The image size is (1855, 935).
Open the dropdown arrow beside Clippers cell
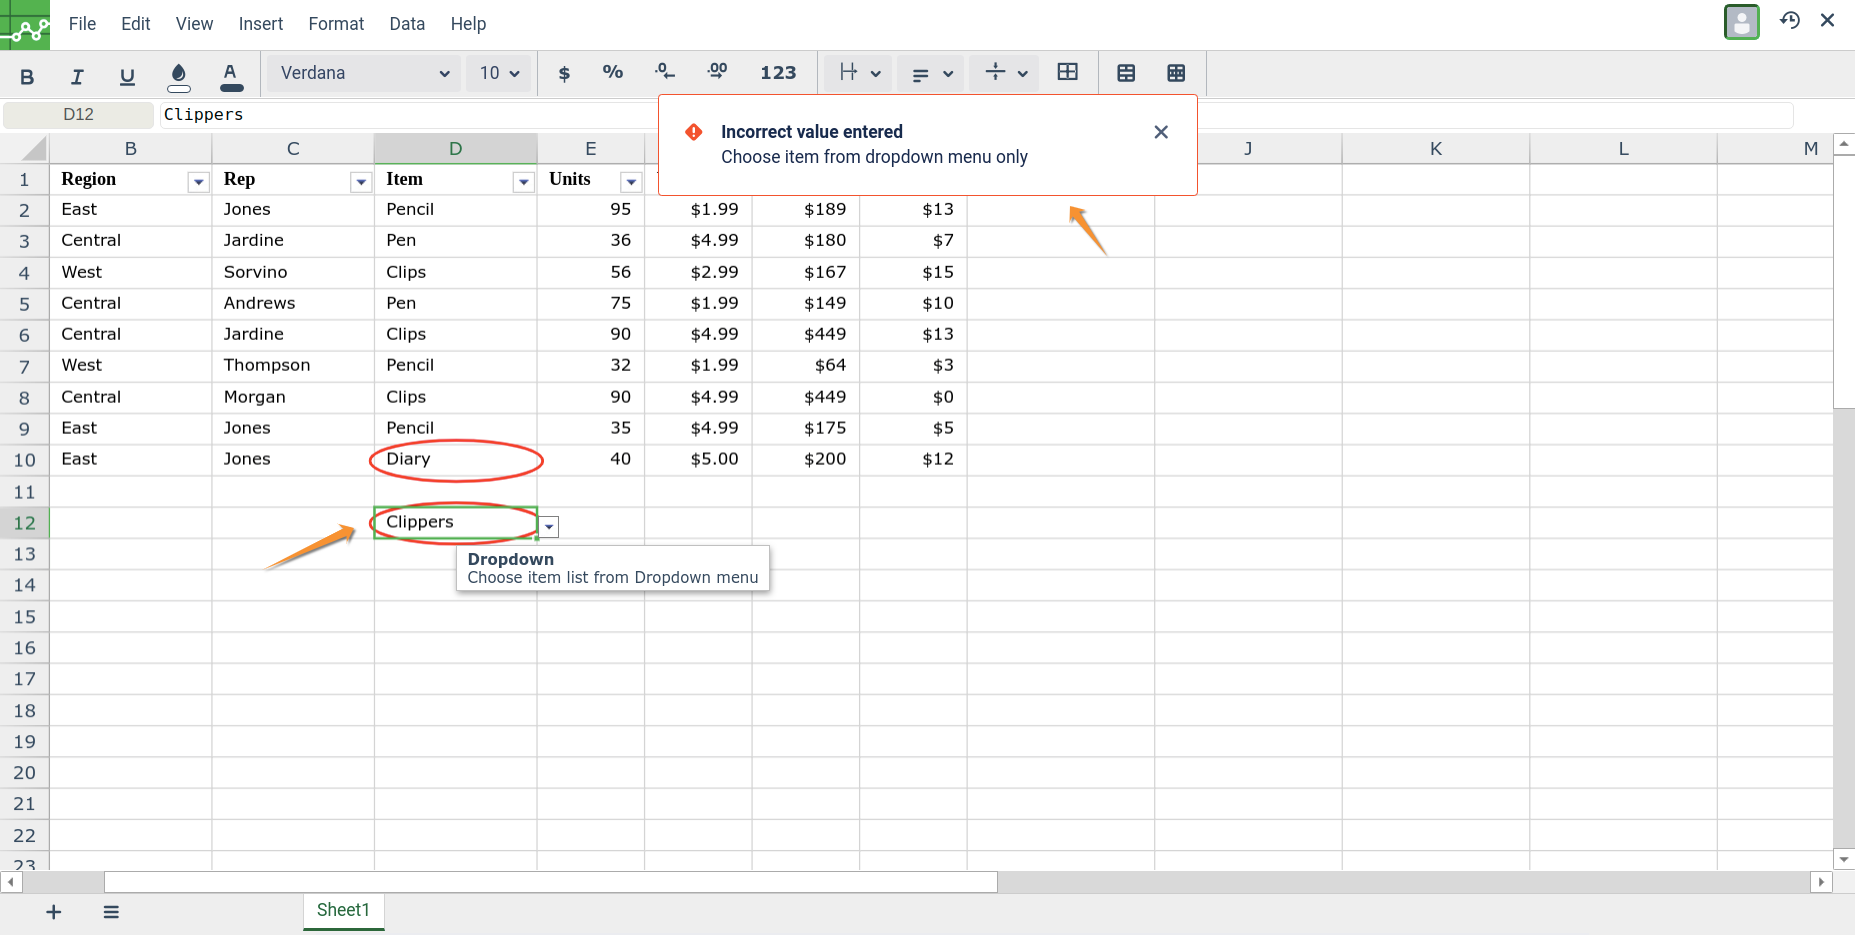(549, 527)
